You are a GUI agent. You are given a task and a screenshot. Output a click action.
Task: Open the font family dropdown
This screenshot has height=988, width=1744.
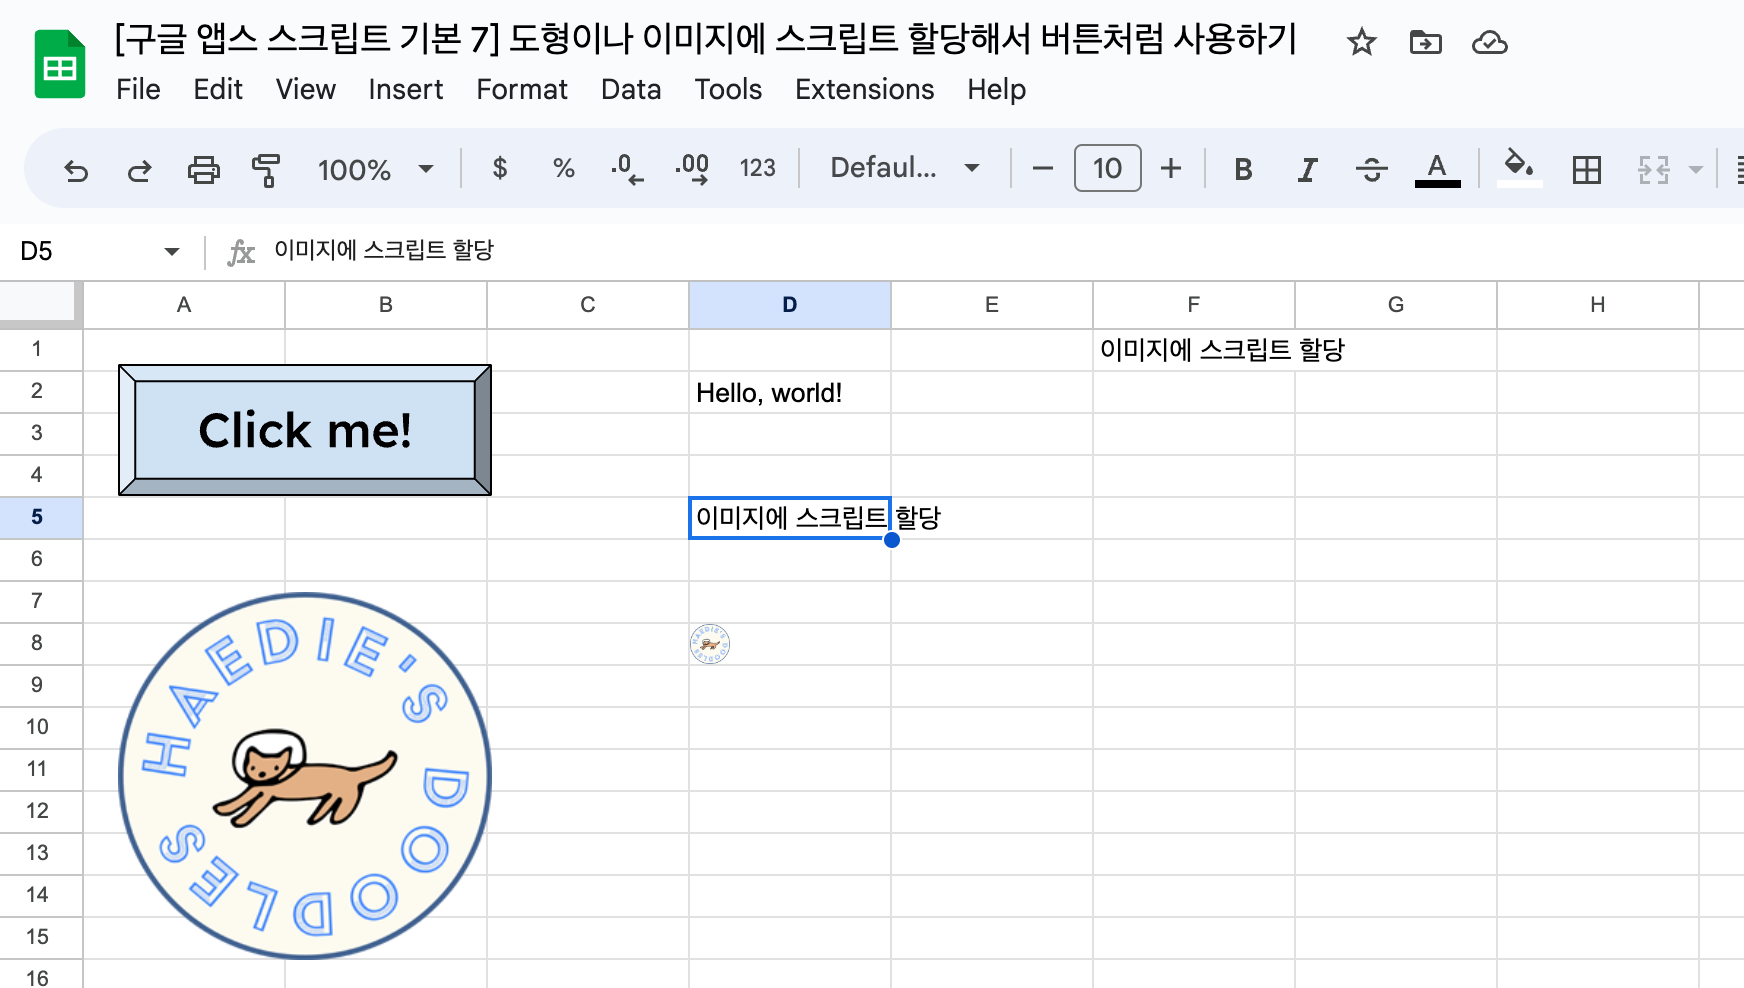coord(905,168)
